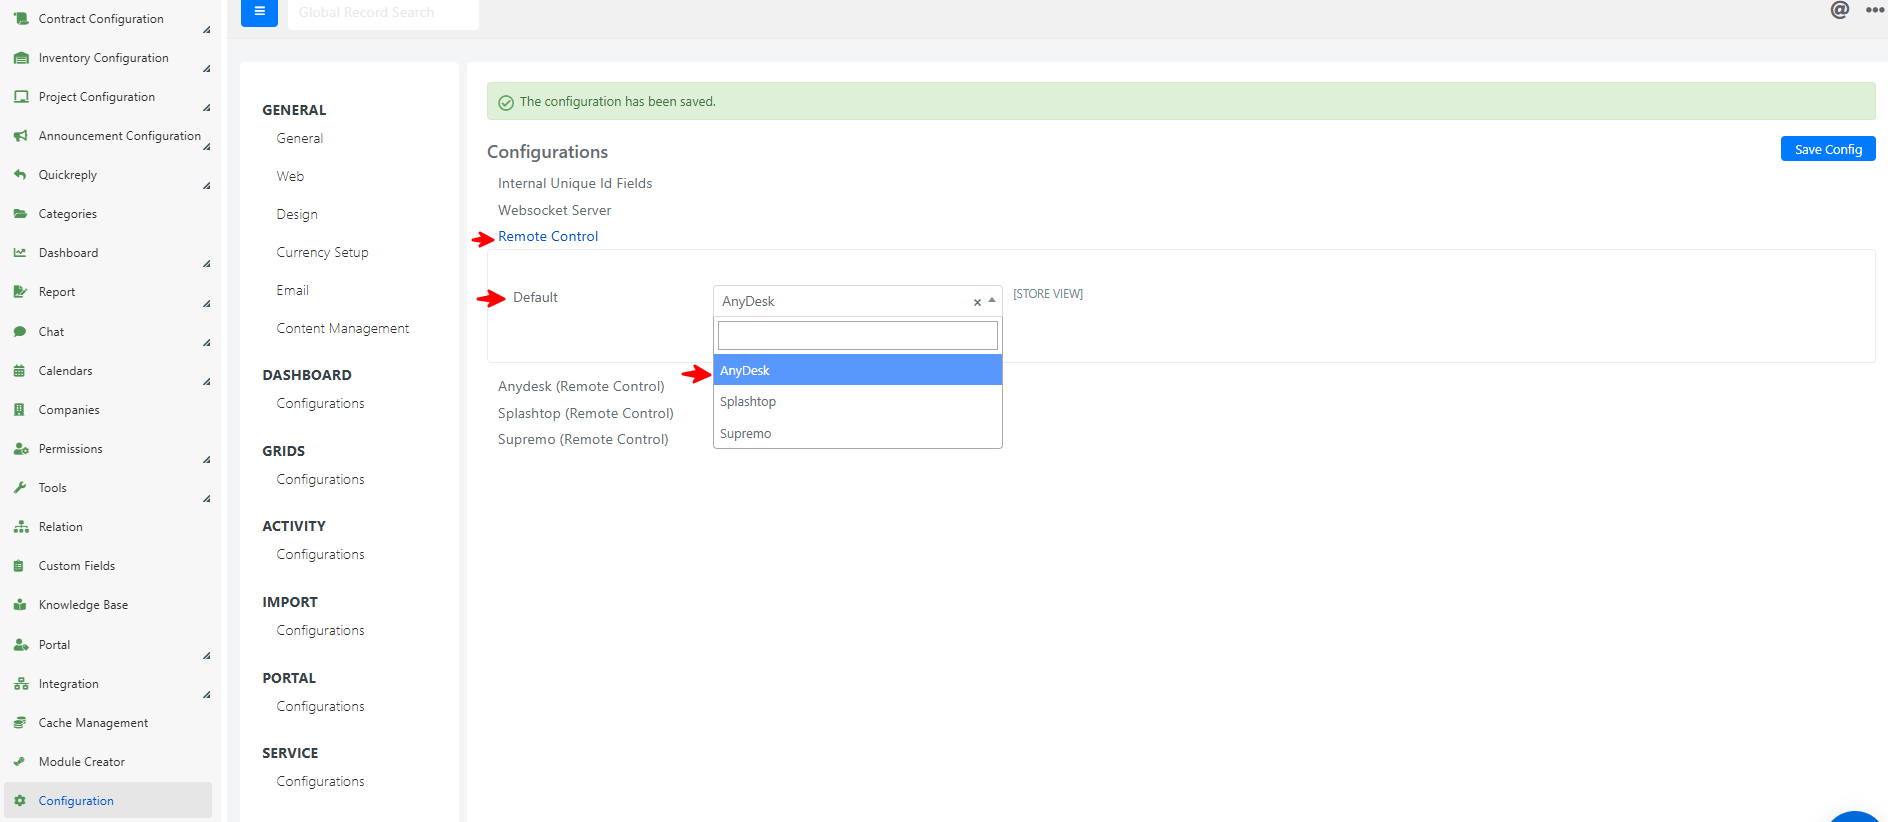
Task: Open Supremo (Remote Control) section
Action: (x=583, y=439)
